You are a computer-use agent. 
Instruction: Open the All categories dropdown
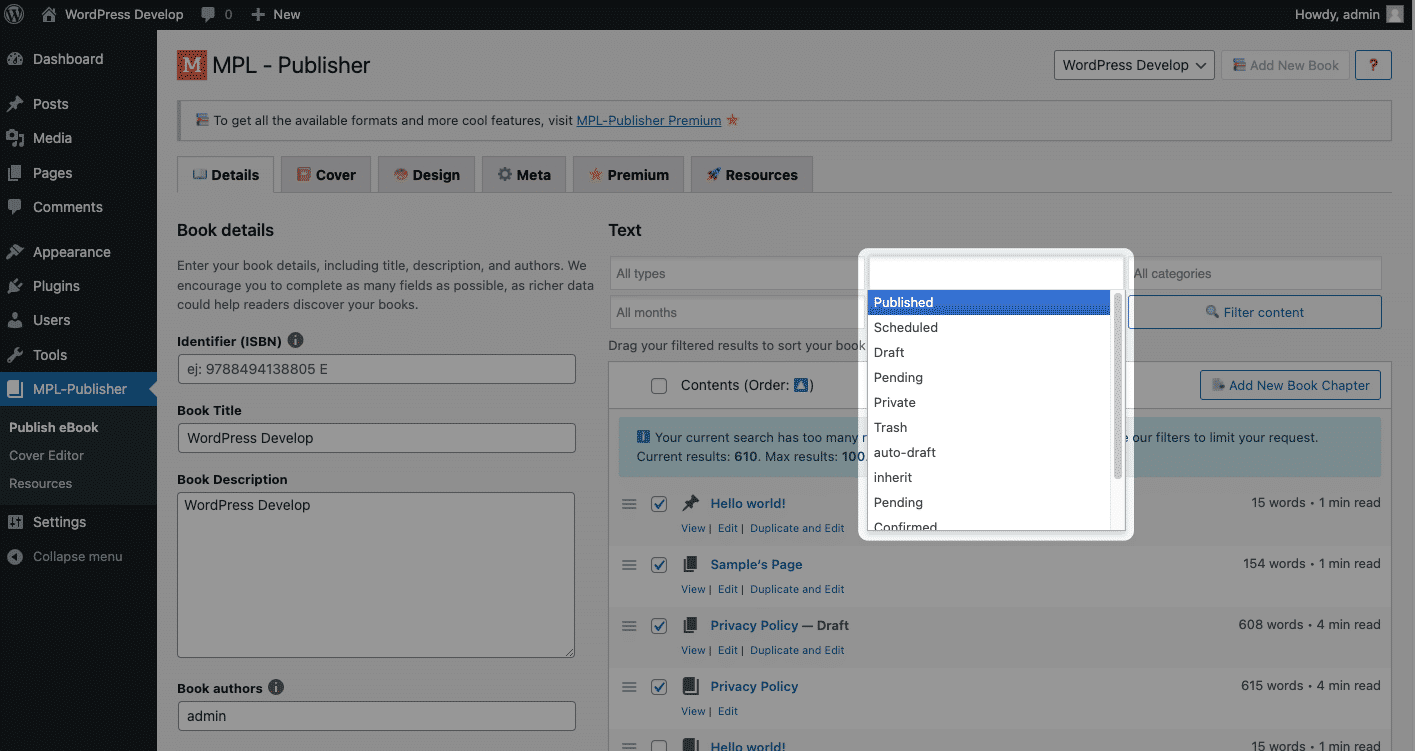click(1255, 273)
